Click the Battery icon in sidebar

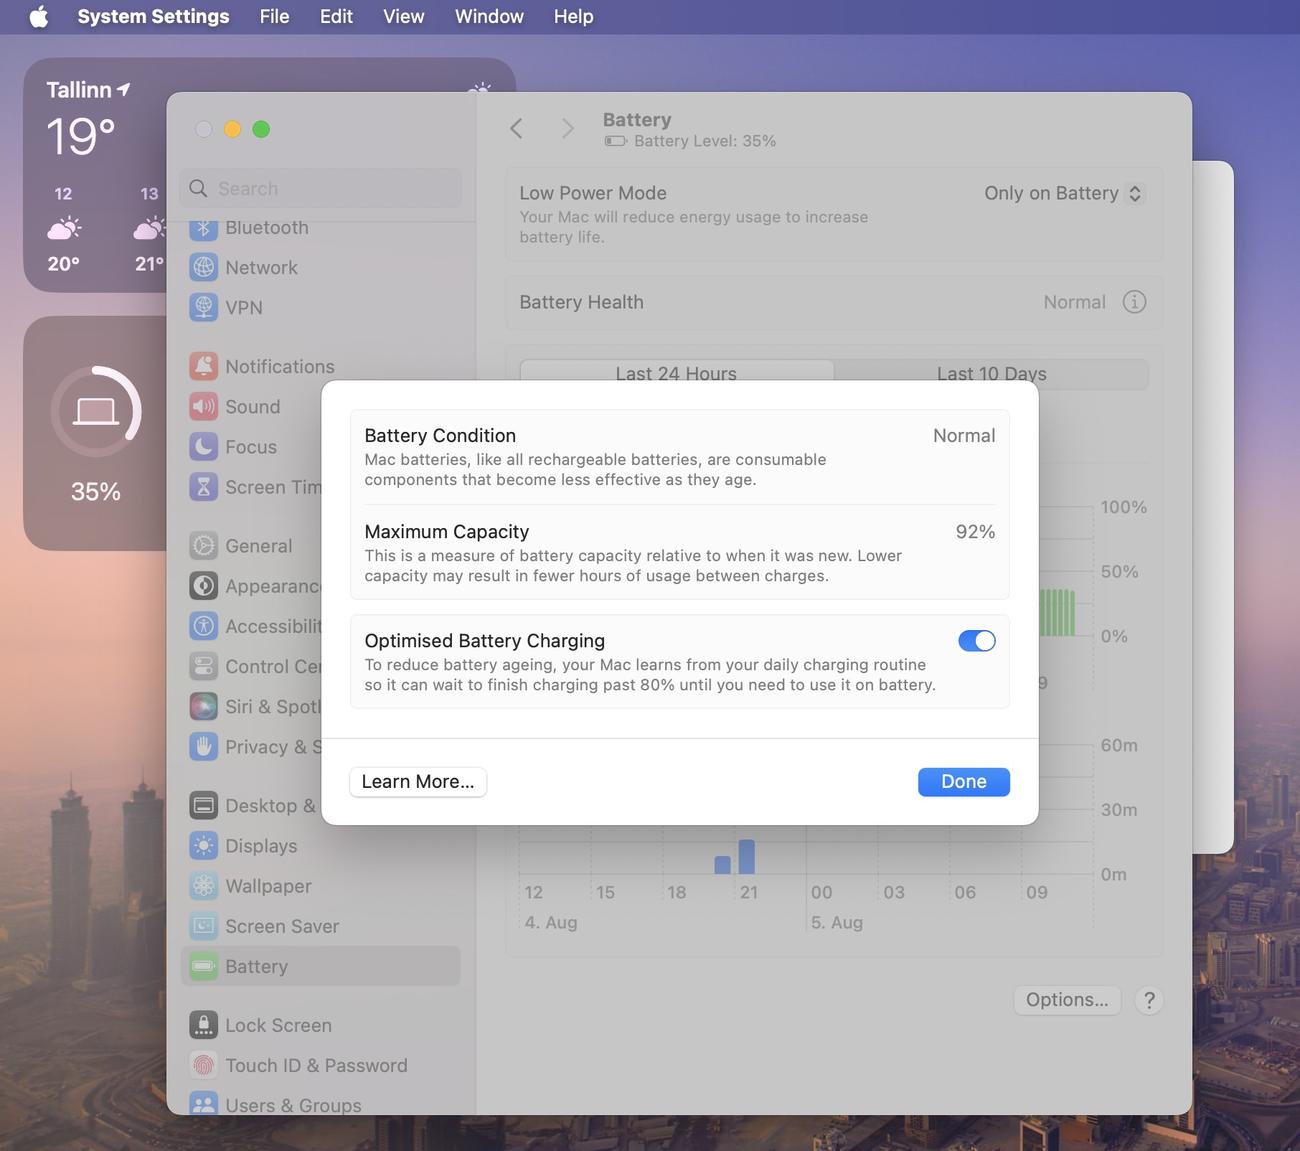click(x=203, y=966)
